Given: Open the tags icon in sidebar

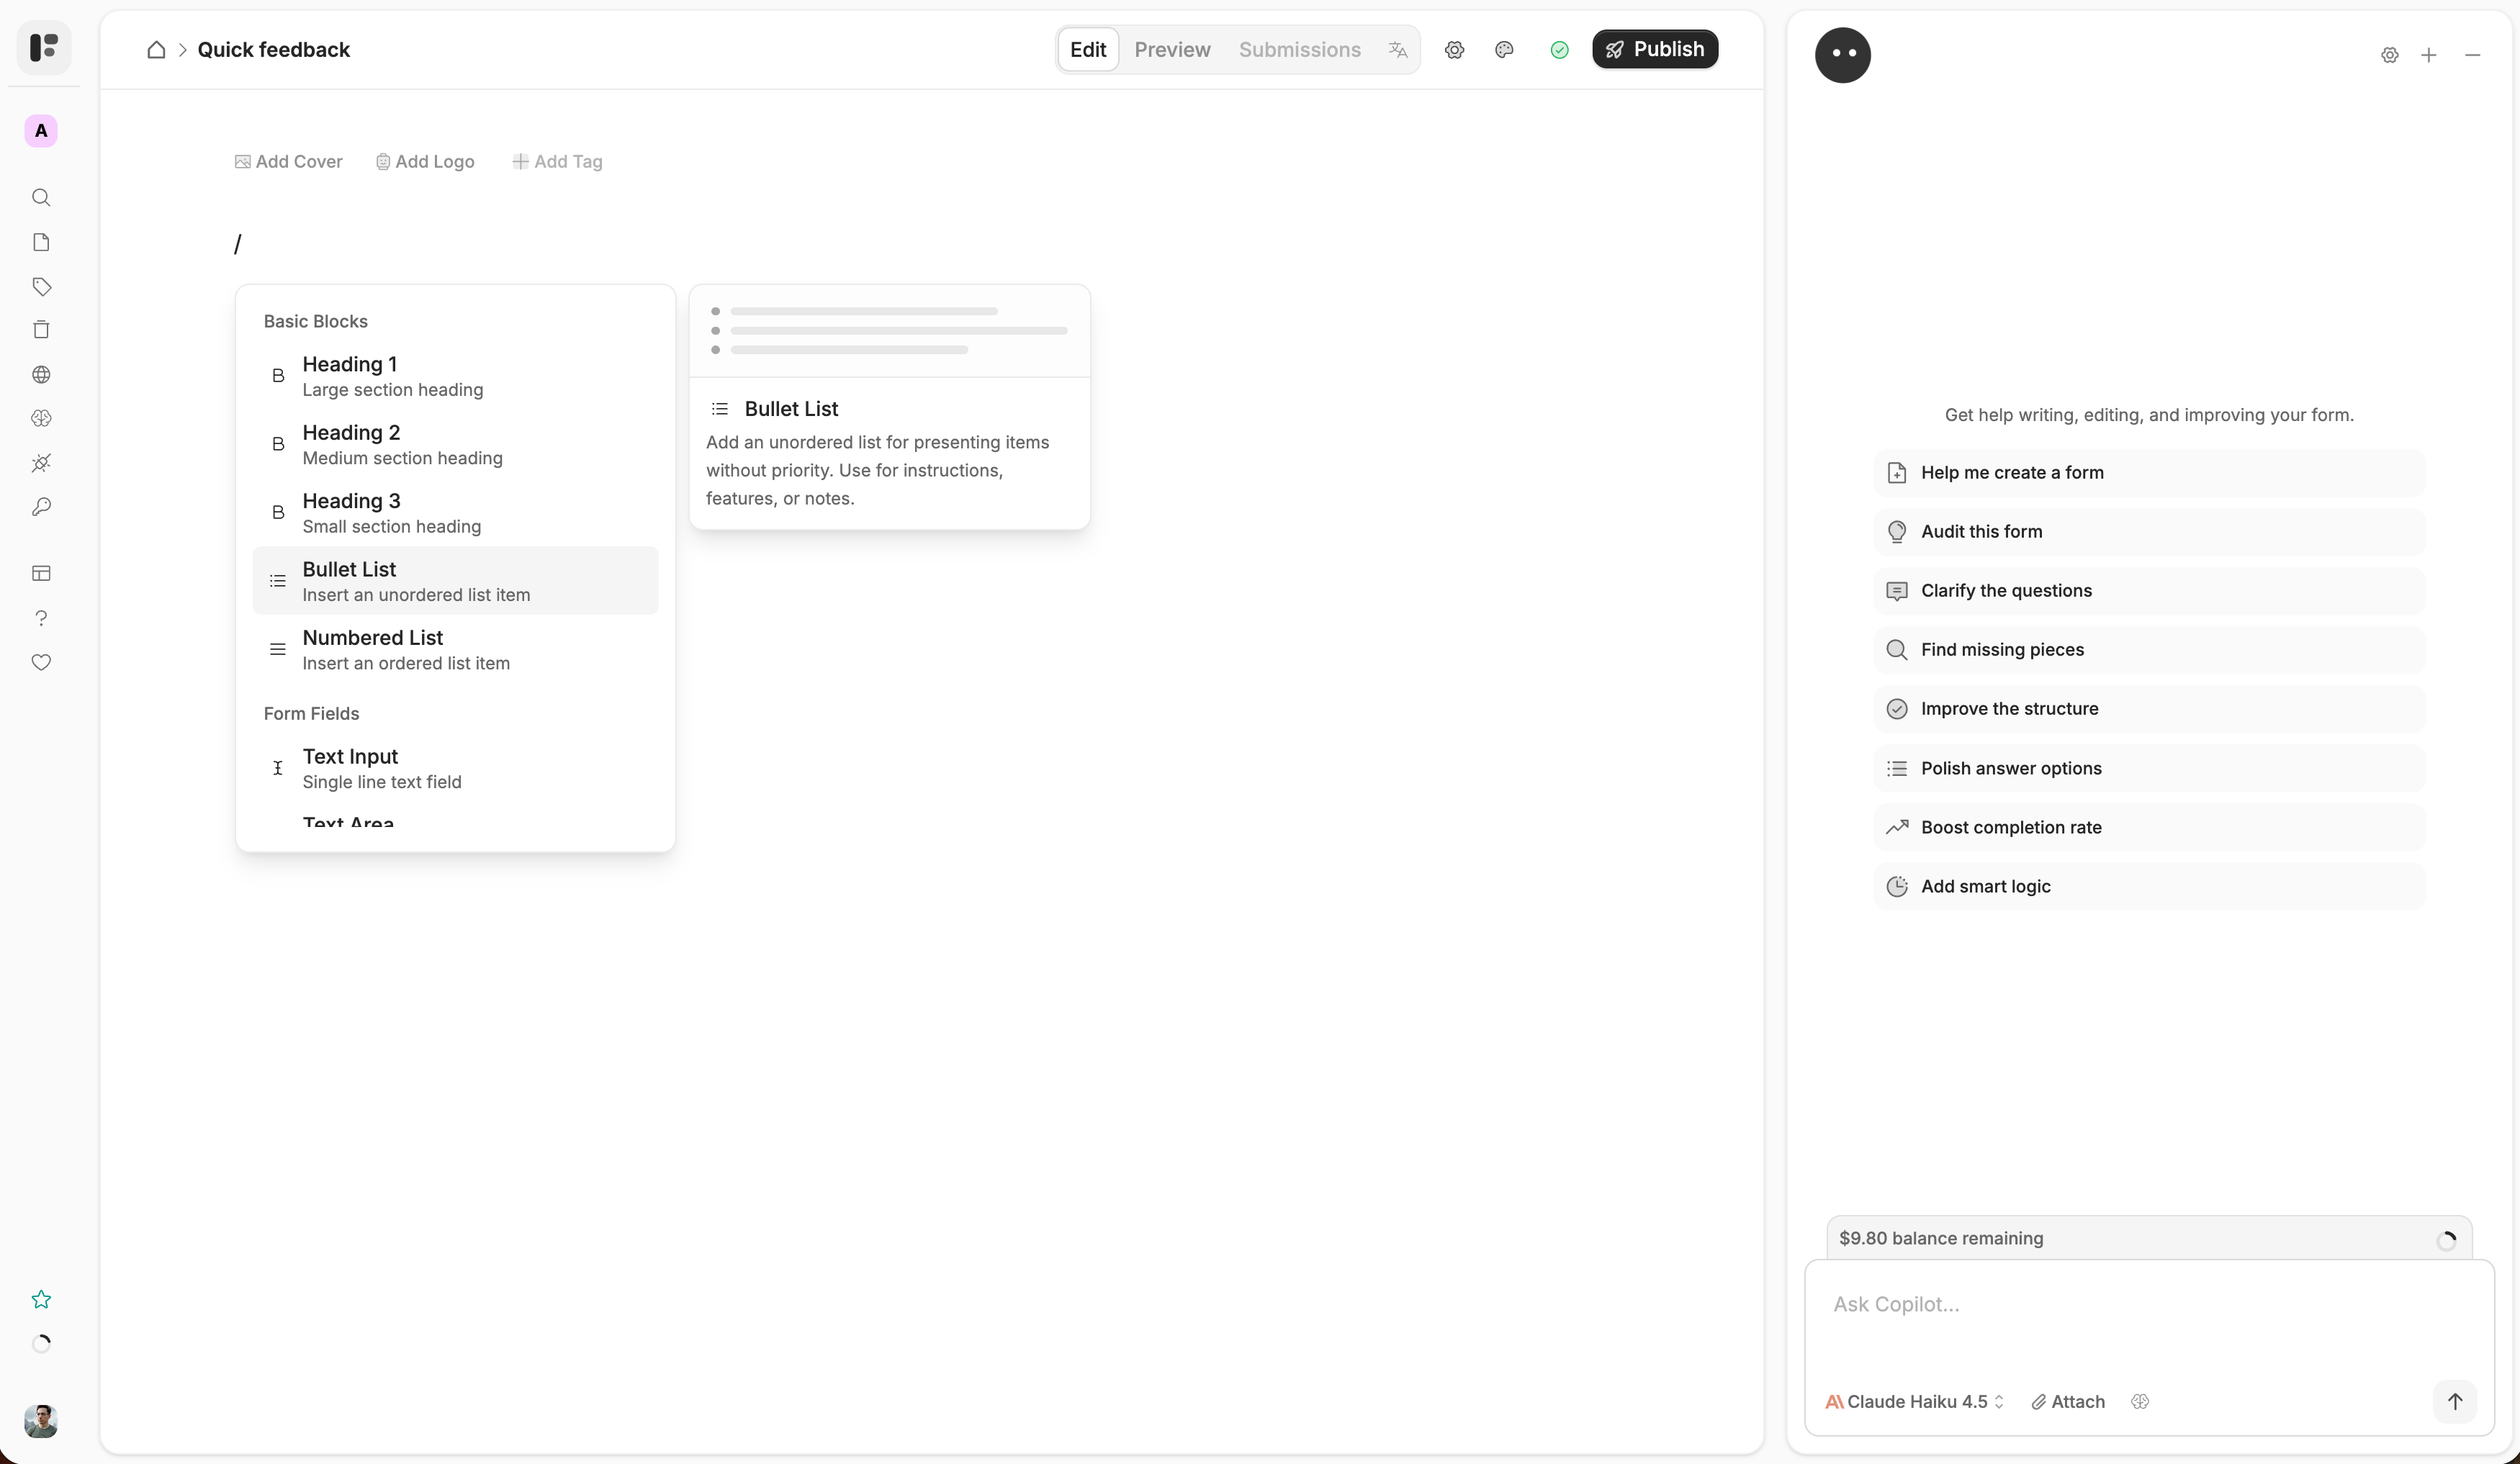Looking at the screenshot, I should point(41,287).
